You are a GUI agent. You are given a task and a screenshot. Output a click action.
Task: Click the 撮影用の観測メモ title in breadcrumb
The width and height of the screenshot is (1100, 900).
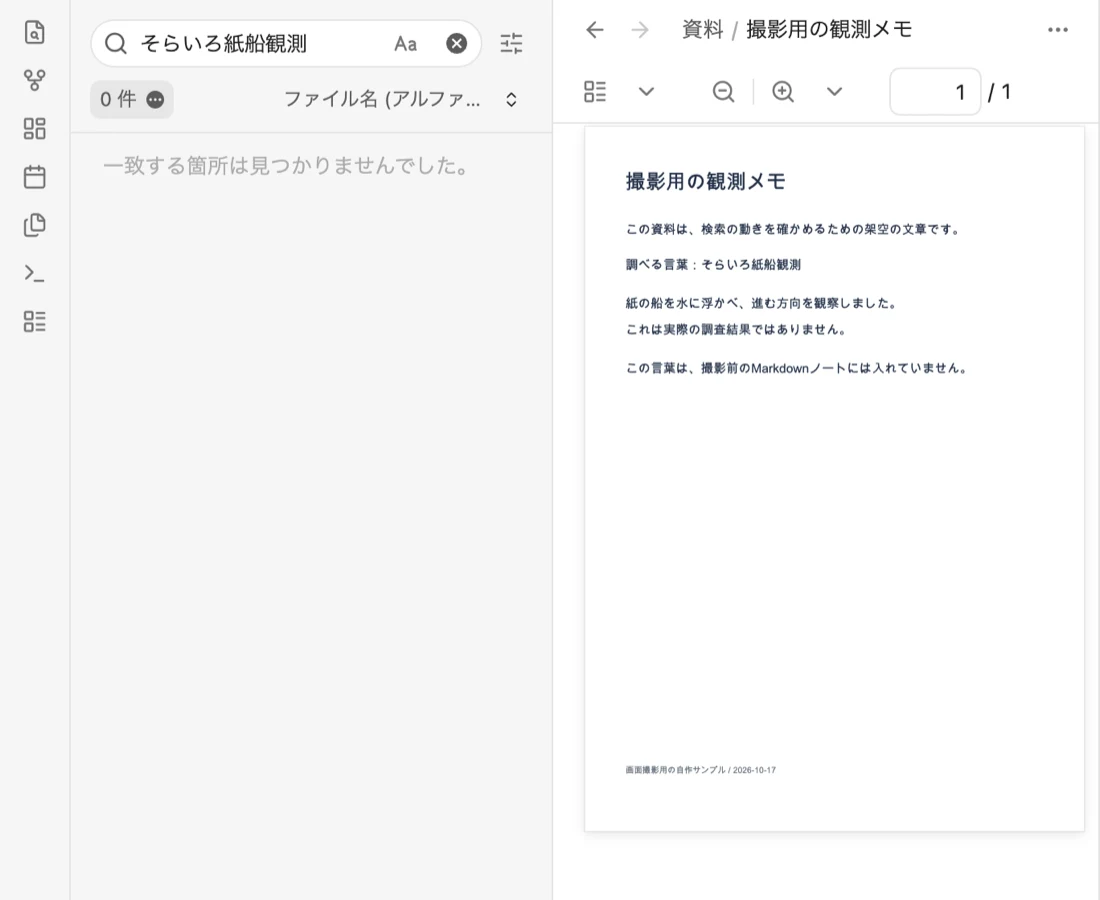(829, 29)
